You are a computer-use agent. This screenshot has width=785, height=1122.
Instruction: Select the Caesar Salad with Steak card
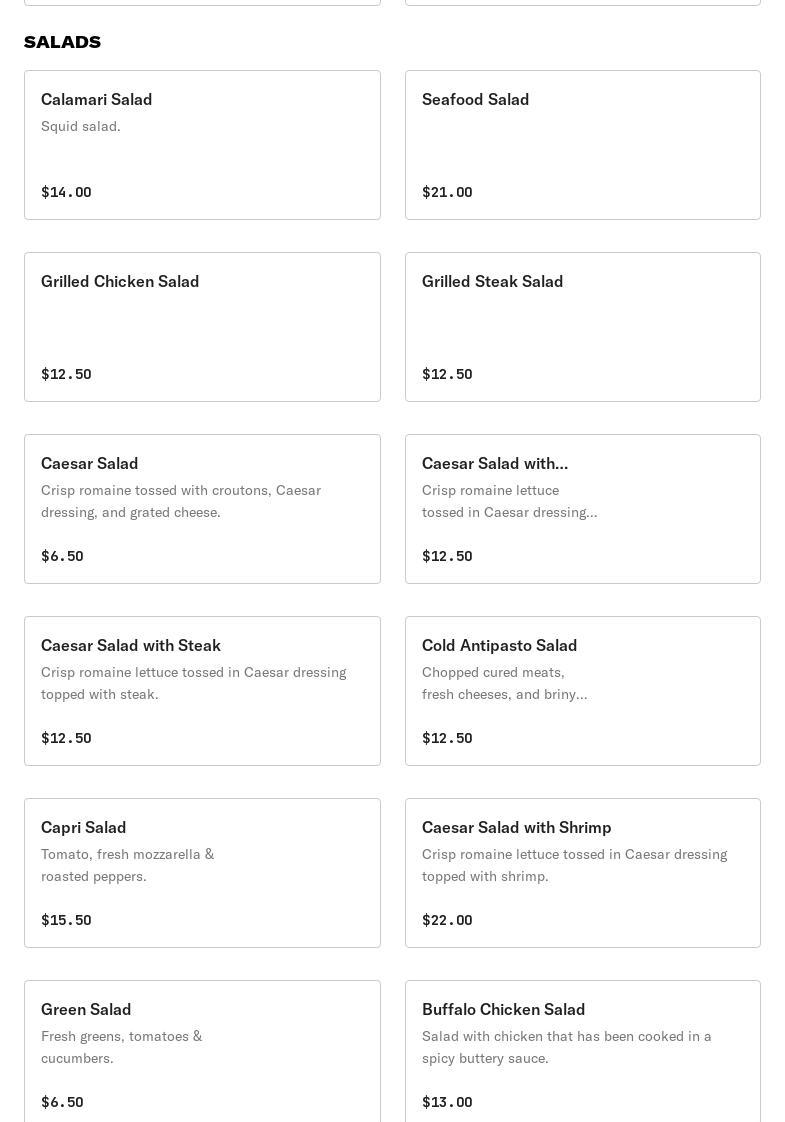point(202,691)
